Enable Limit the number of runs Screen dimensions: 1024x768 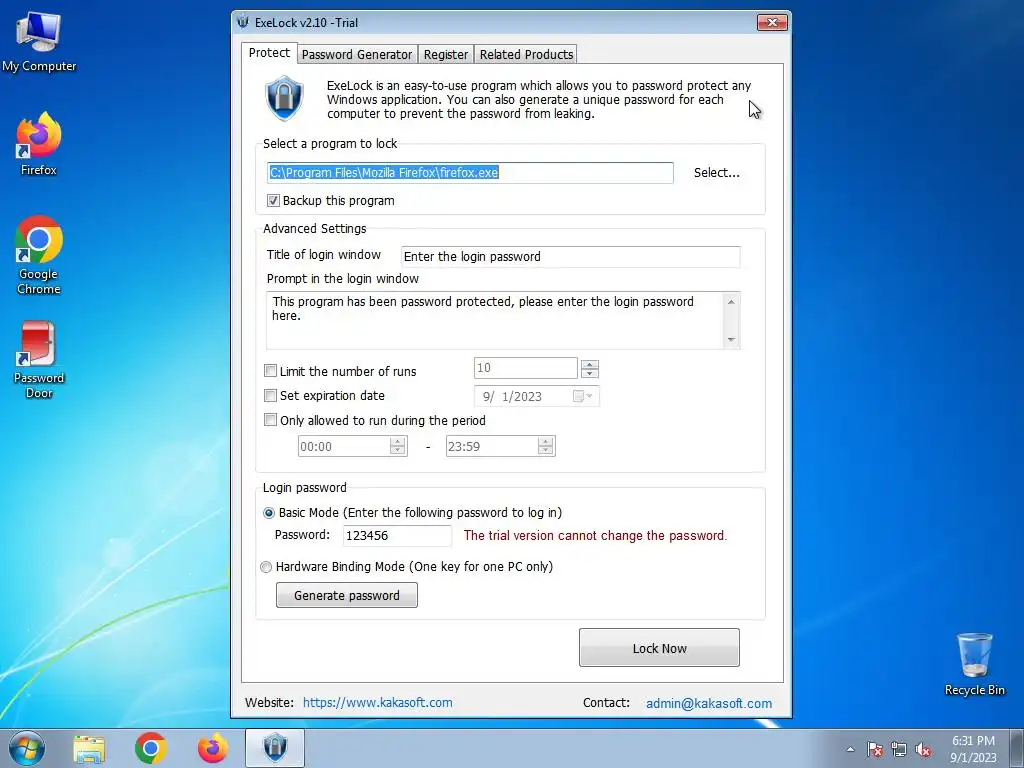point(270,371)
